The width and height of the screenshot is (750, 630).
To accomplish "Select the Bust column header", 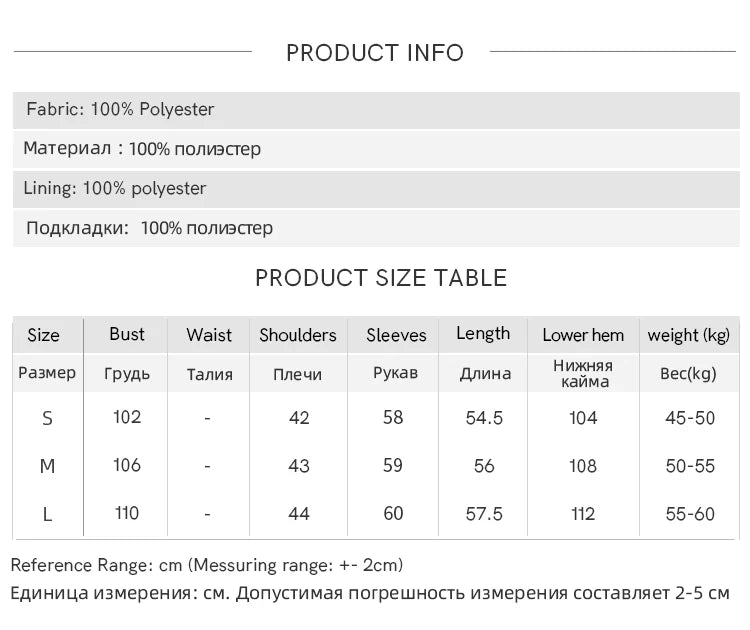I will pyautogui.click(x=127, y=334).
